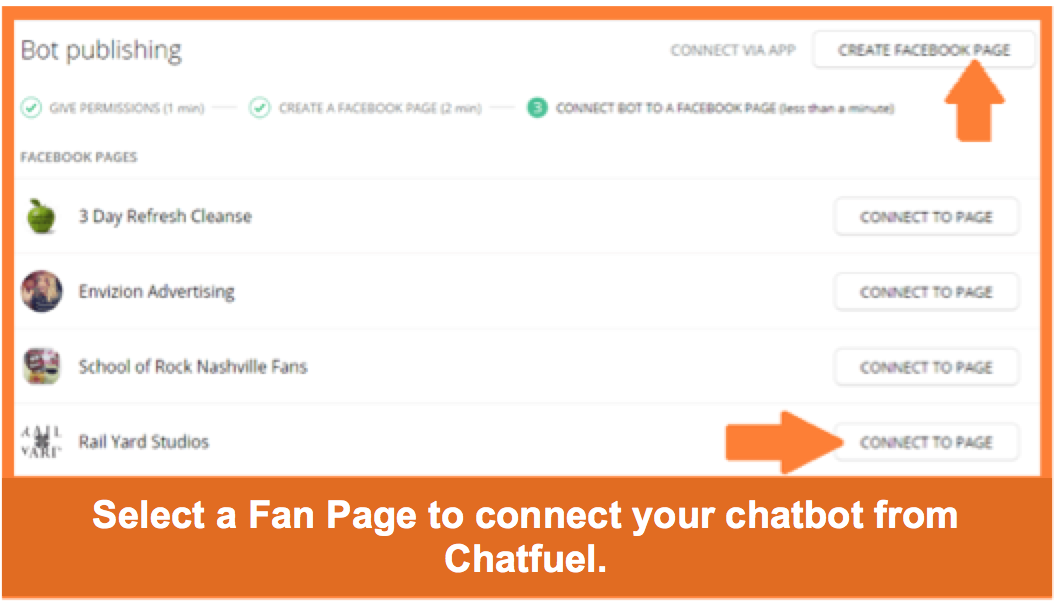Open the Create Facebook Page button
The image size is (1058, 605).
click(924, 50)
